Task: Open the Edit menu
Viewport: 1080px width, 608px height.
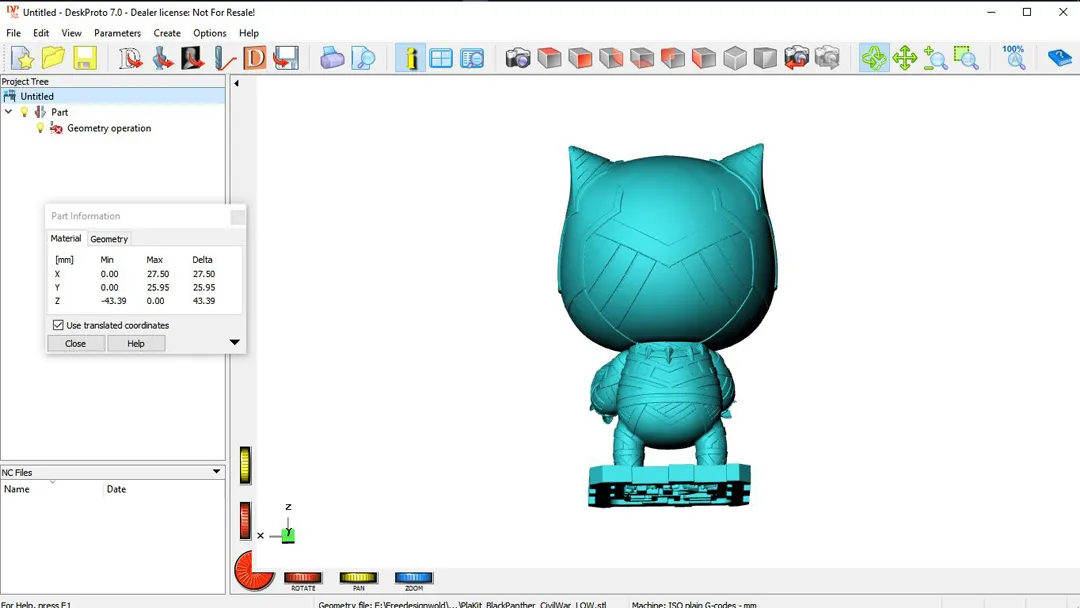Action: tap(41, 33)
